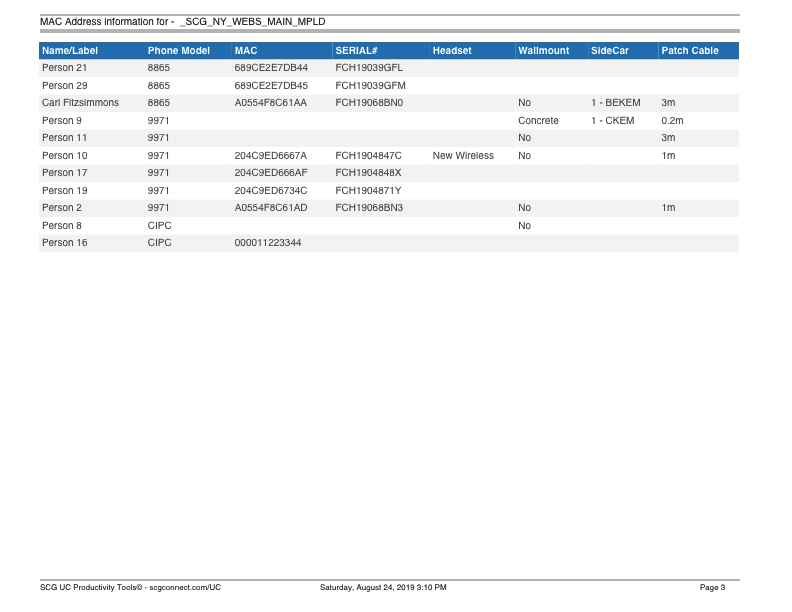Click the report title _SCG_NY_WEBS_MAIN_MPLD
Image resolution: width=792 pixels, height=612 pixels.
[256, 21]
